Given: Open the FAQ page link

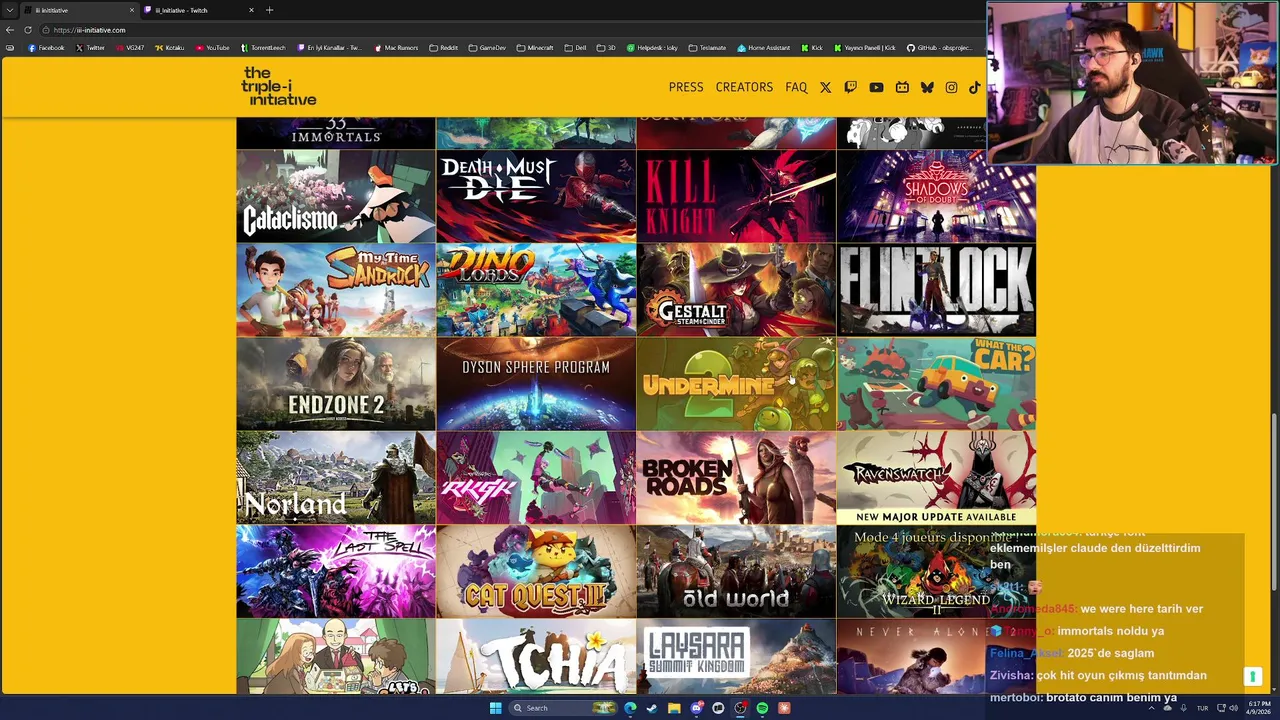Looking at the screenshot, I should 796,88.
